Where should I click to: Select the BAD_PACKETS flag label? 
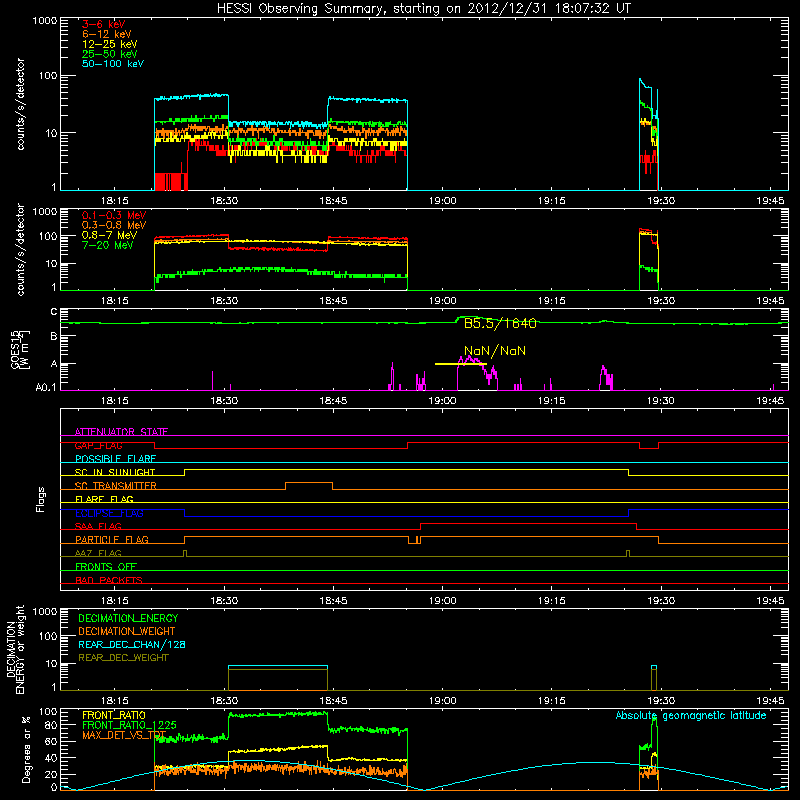[x=109, y=580]
